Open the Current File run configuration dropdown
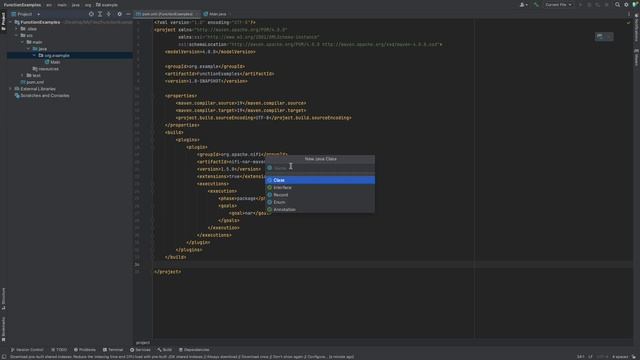The width and height of the screenshot is (640, 360). click(558, 4)
